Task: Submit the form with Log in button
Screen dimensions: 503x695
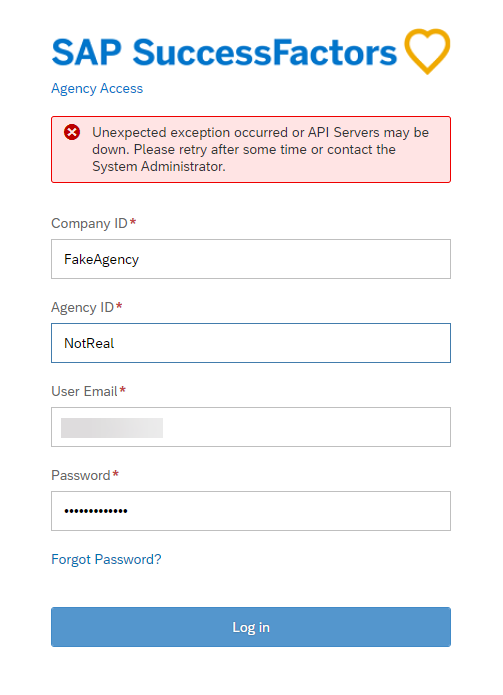Action: (x=251, y=627)
